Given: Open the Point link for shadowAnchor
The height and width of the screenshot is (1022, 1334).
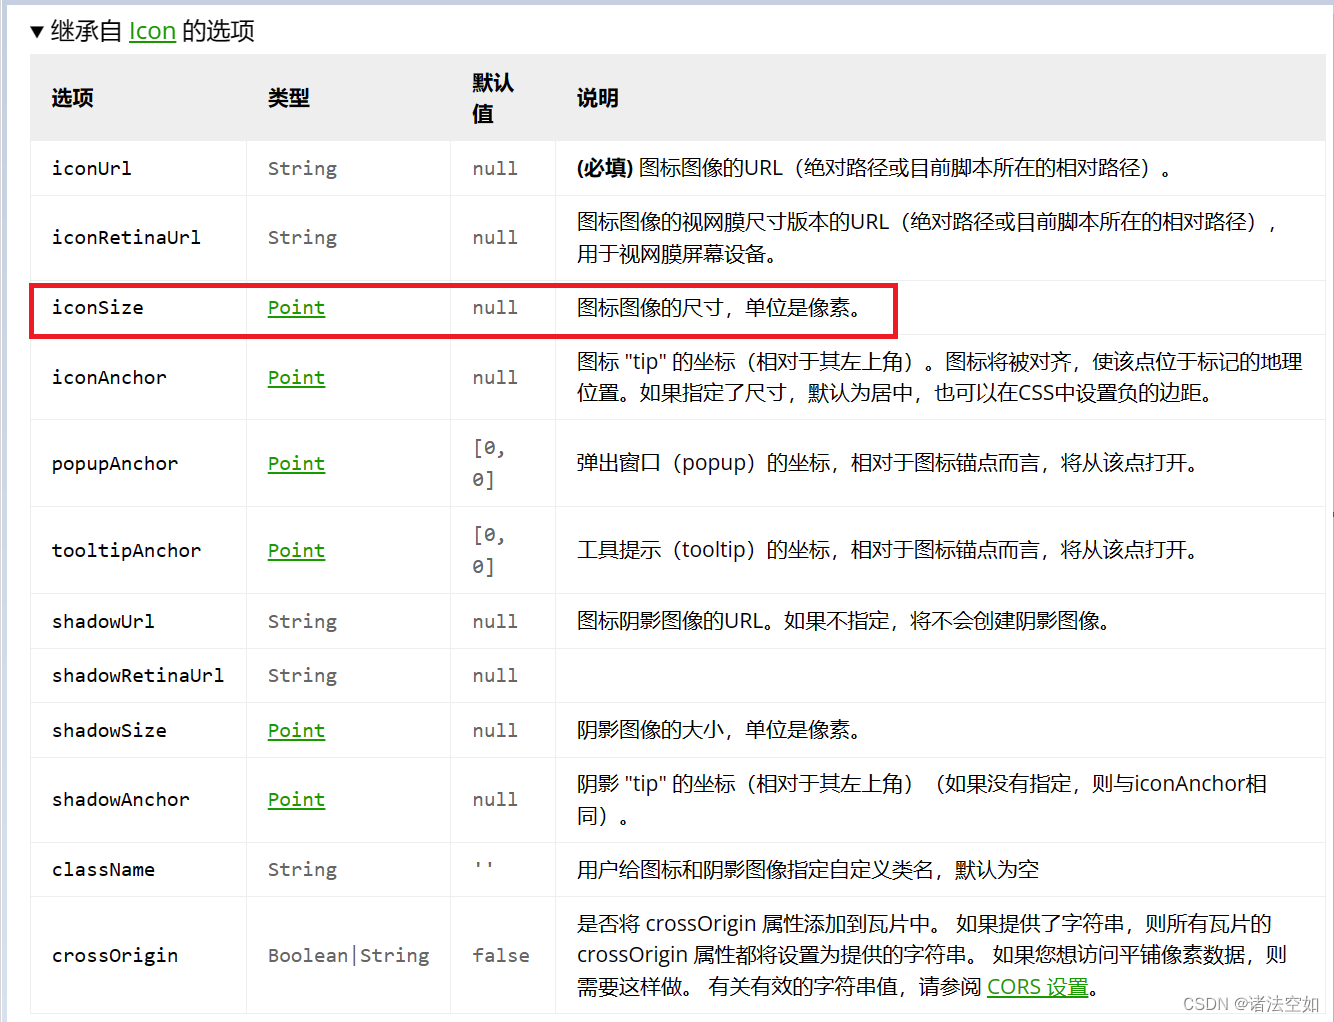Looking at the screenshot, I should tap(296, 799).
